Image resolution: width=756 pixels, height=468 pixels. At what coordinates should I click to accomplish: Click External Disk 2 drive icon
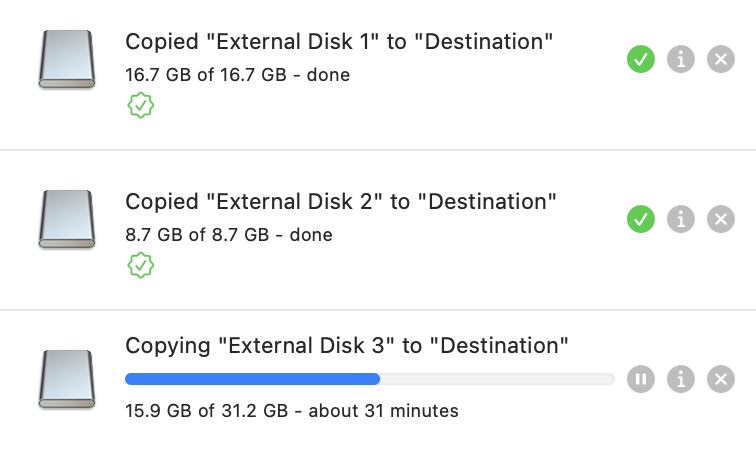click(67, 219)
